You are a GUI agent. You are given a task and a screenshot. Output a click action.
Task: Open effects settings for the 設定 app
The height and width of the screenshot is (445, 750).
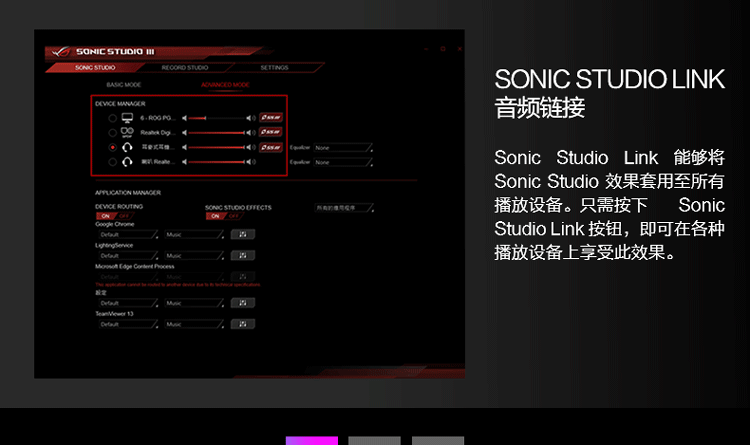point(243,302)
